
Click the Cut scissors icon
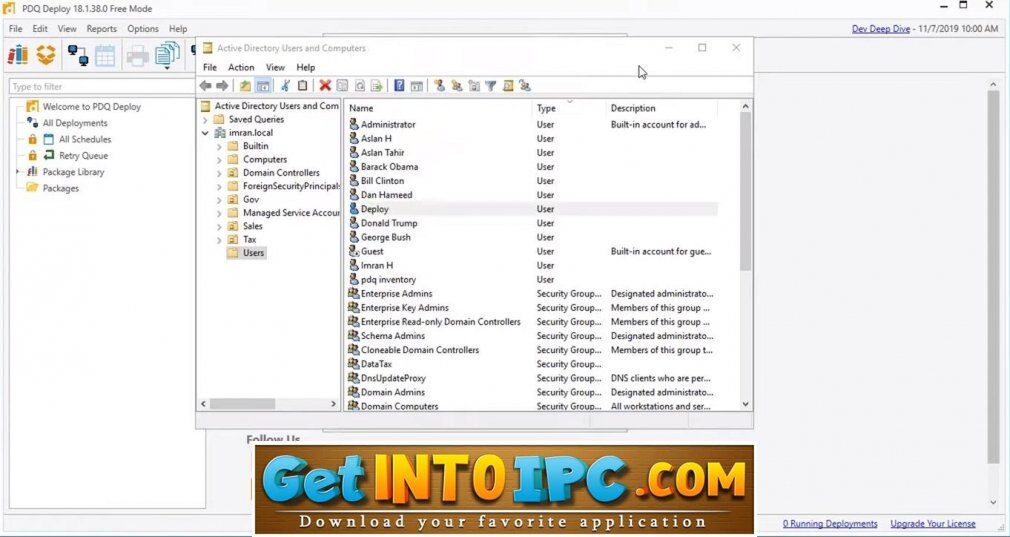coord(285,86)
